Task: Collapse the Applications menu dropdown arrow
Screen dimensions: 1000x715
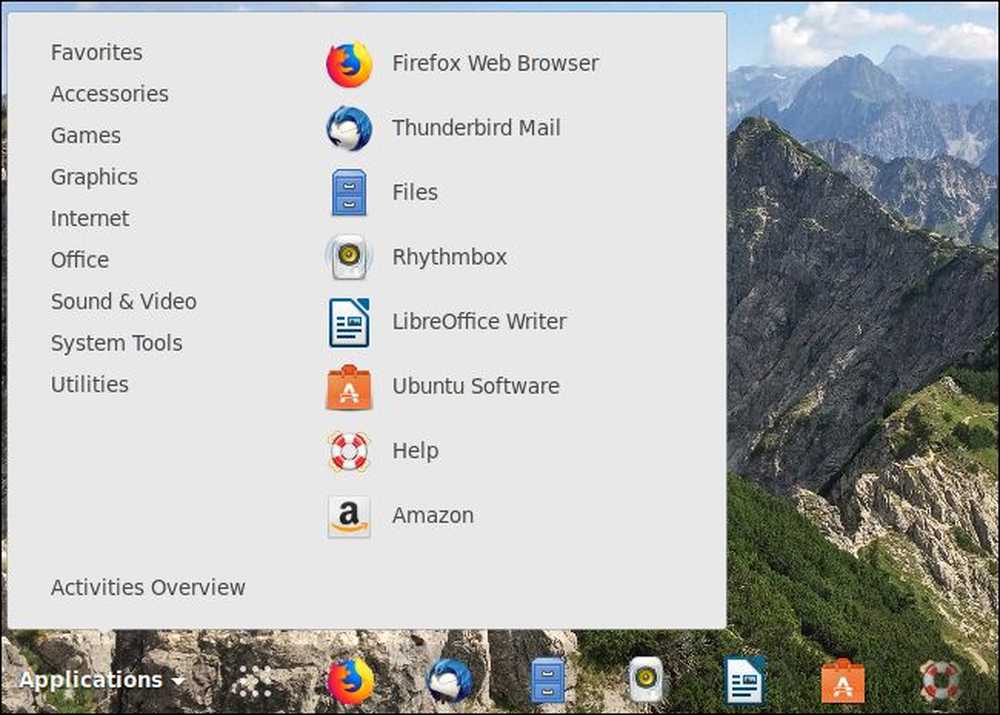Action: pos(179,682)
